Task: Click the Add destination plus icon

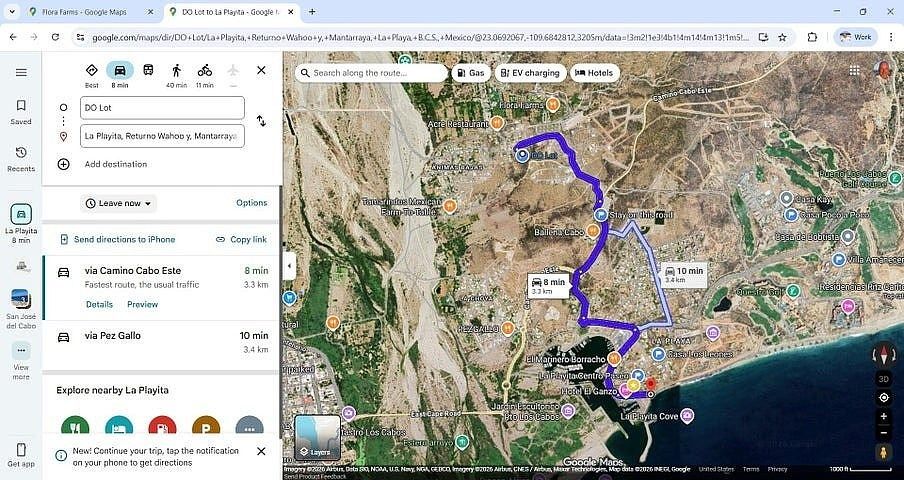Action: tap(63, 164)
